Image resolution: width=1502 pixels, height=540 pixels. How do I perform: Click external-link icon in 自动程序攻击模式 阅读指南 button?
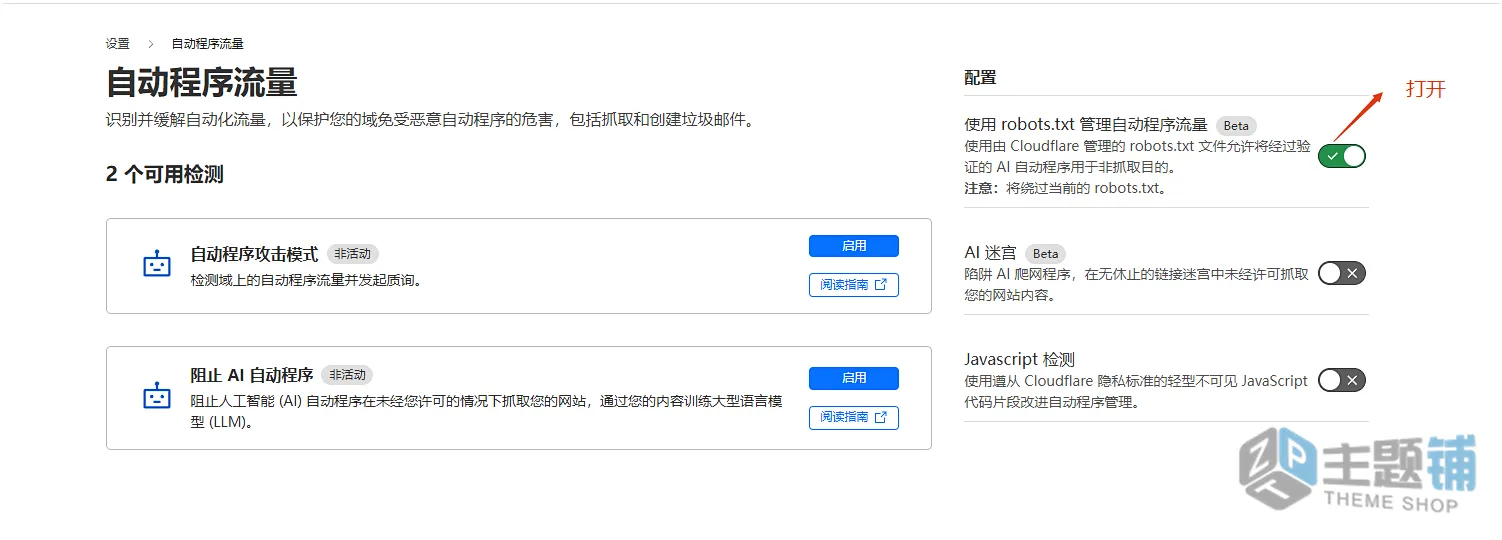[x=881, y=285]
